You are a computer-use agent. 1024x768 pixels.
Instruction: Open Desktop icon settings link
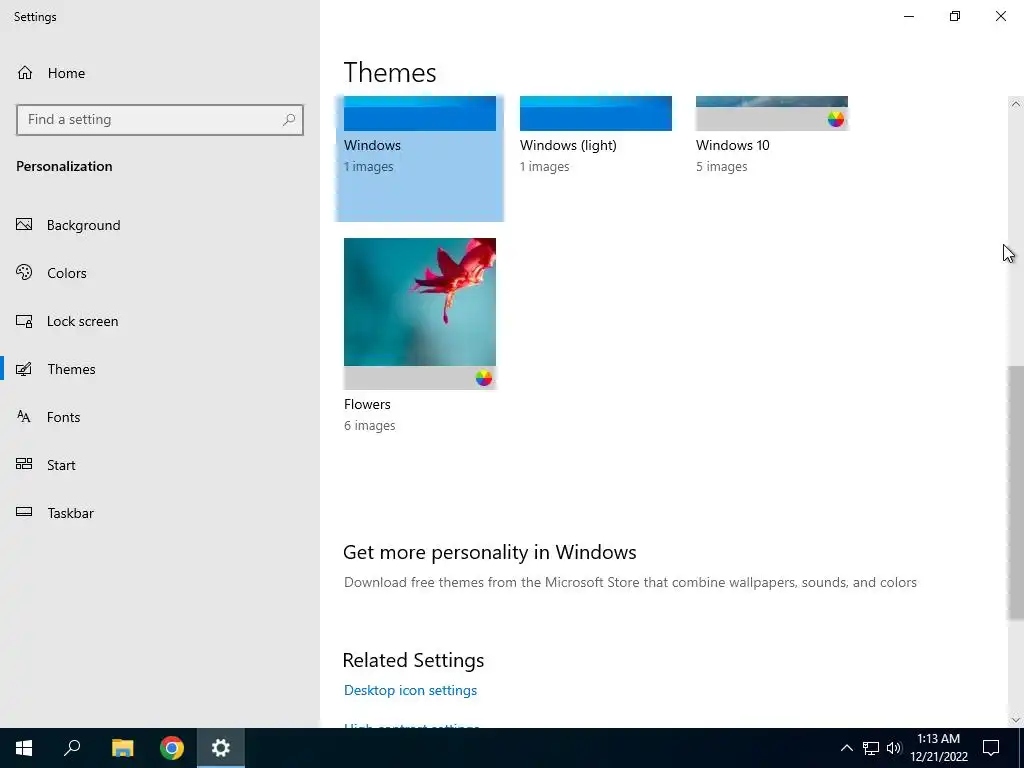pos(410,690)
